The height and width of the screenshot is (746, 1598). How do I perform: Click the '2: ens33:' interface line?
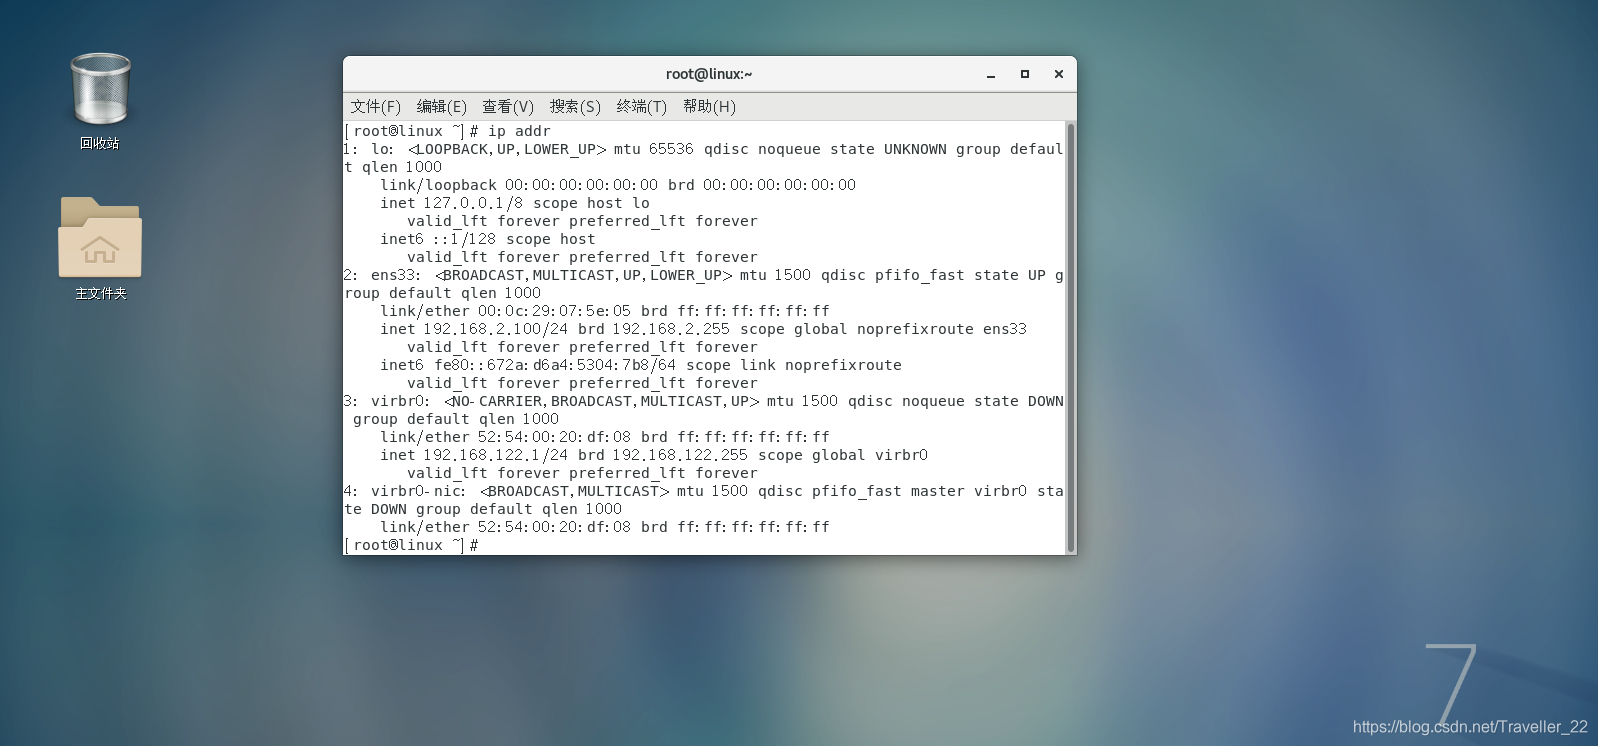tap(704, 275)
